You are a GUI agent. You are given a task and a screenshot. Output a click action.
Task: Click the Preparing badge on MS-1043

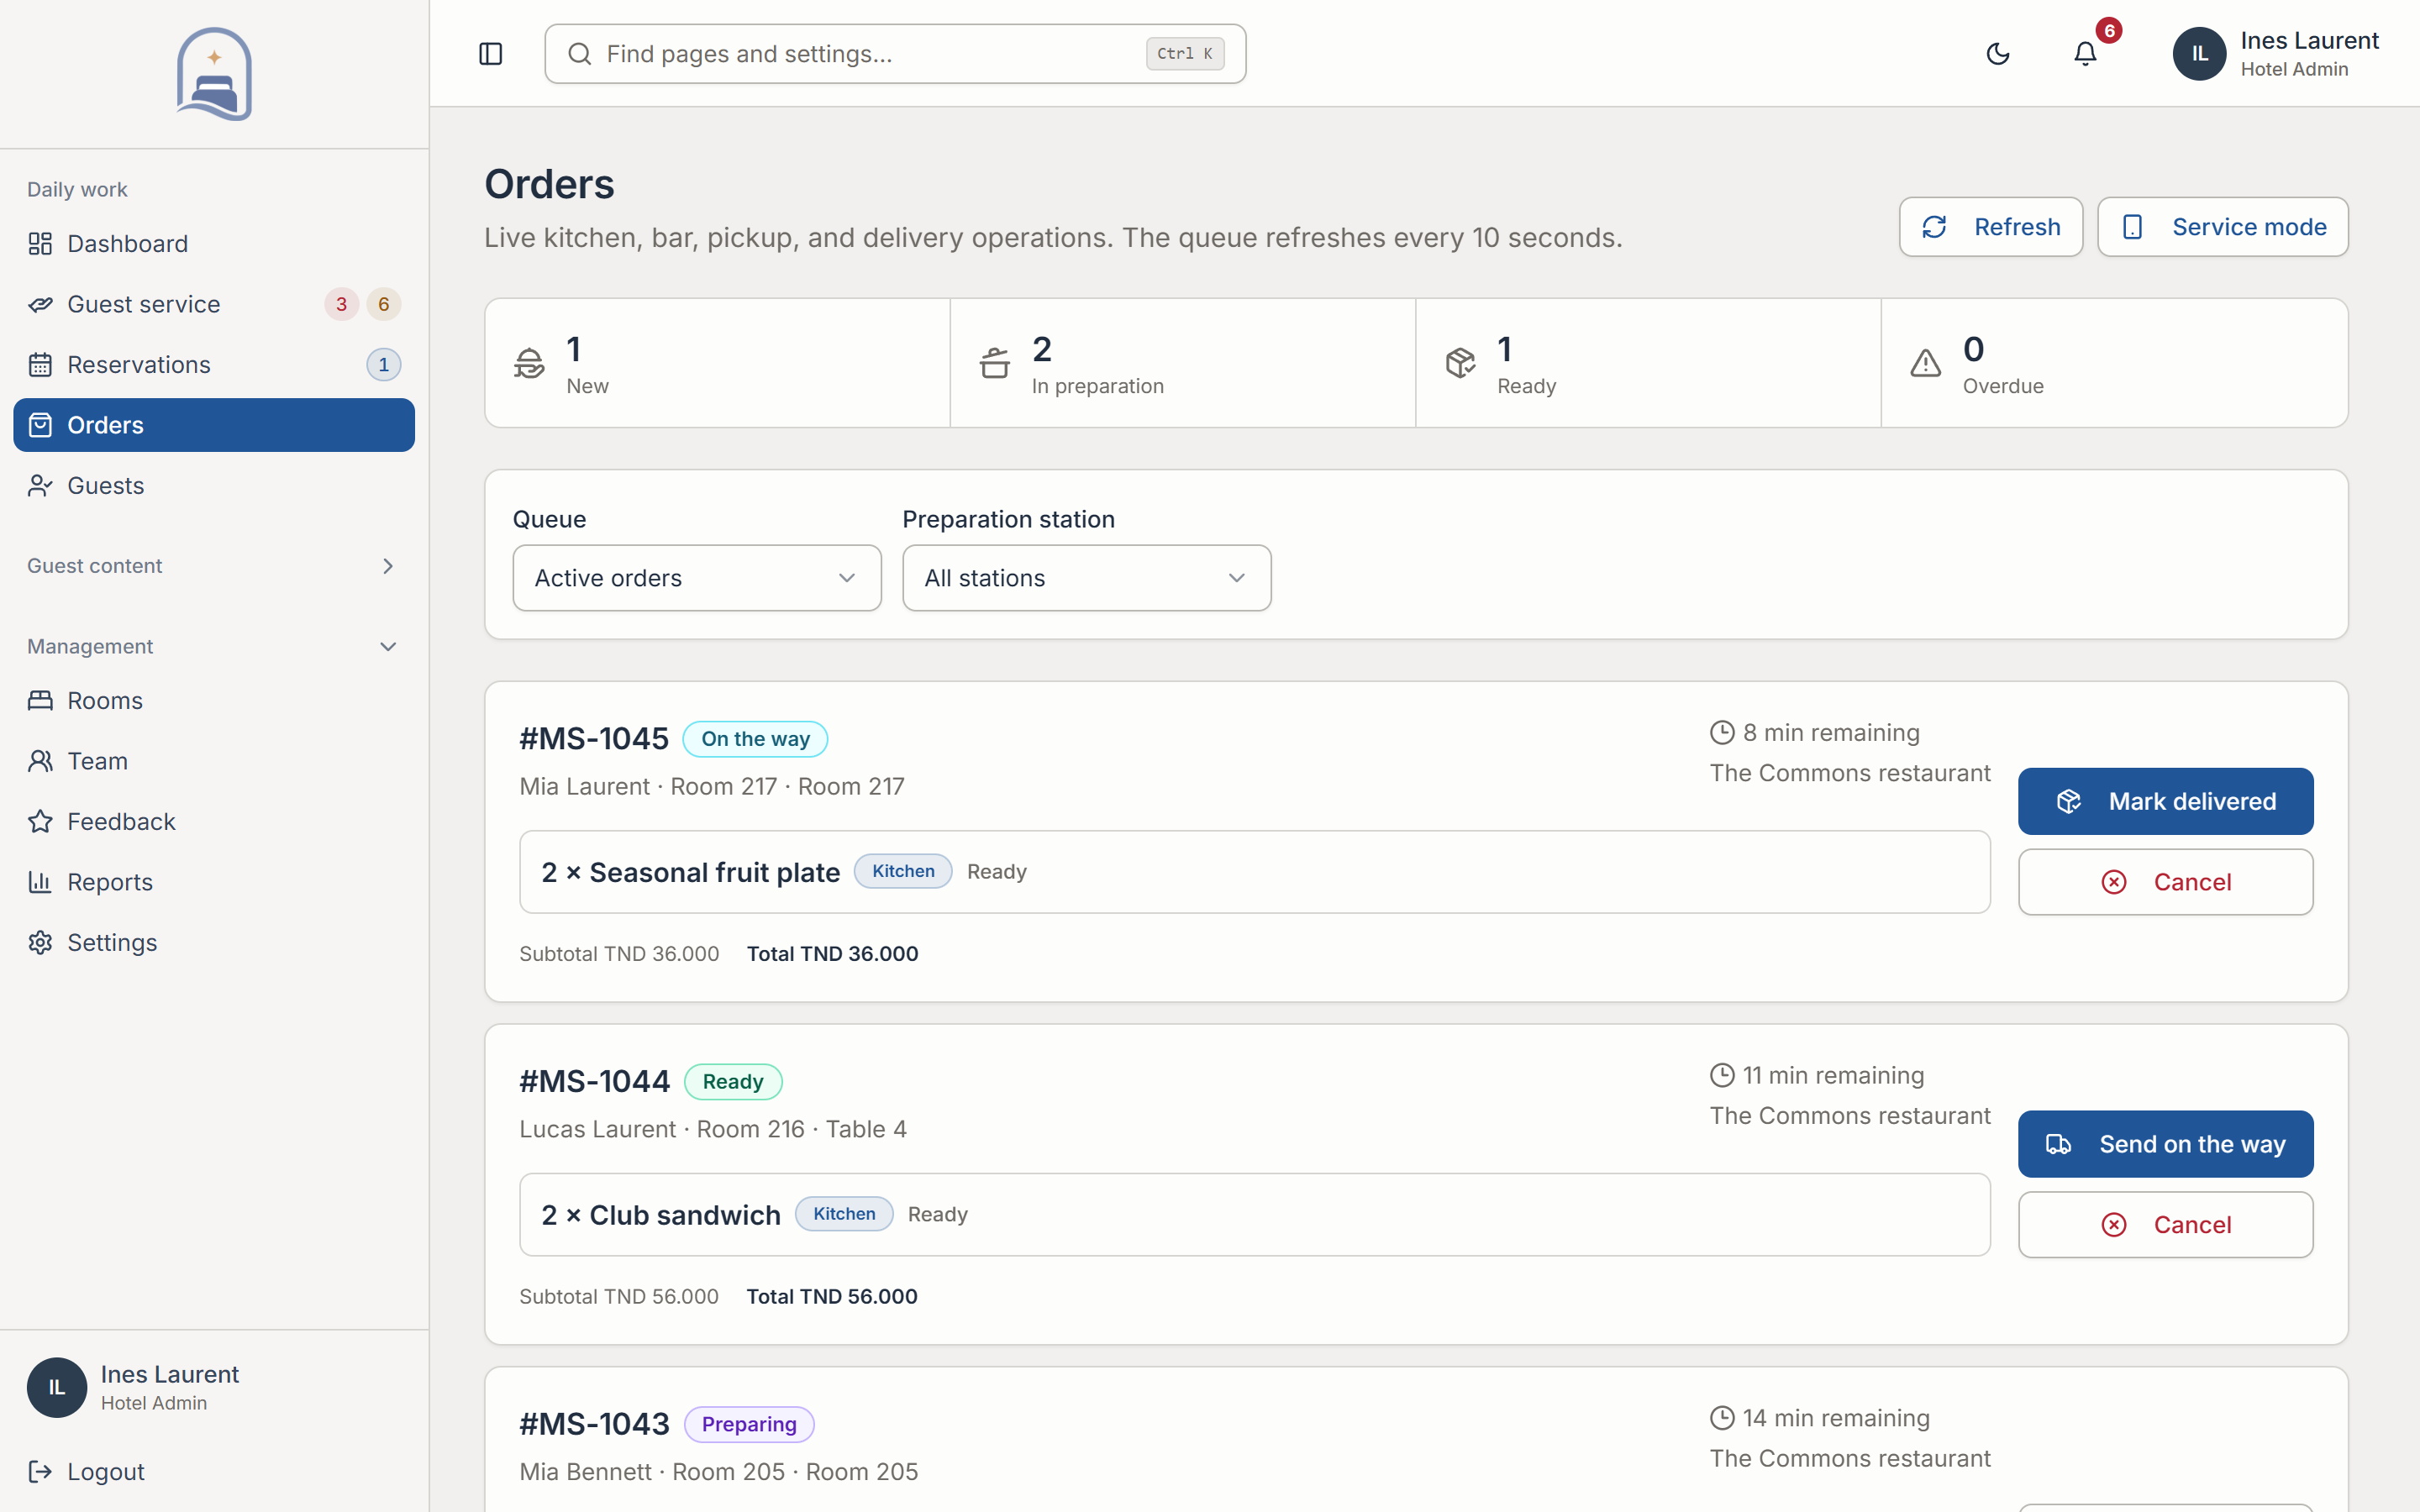[749, 1425]
